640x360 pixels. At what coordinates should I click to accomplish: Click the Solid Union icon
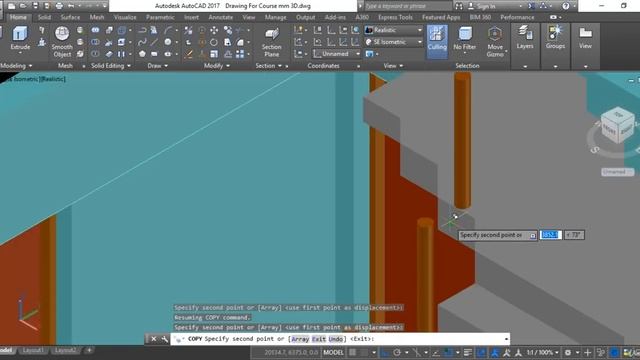[x=95, y=30]
